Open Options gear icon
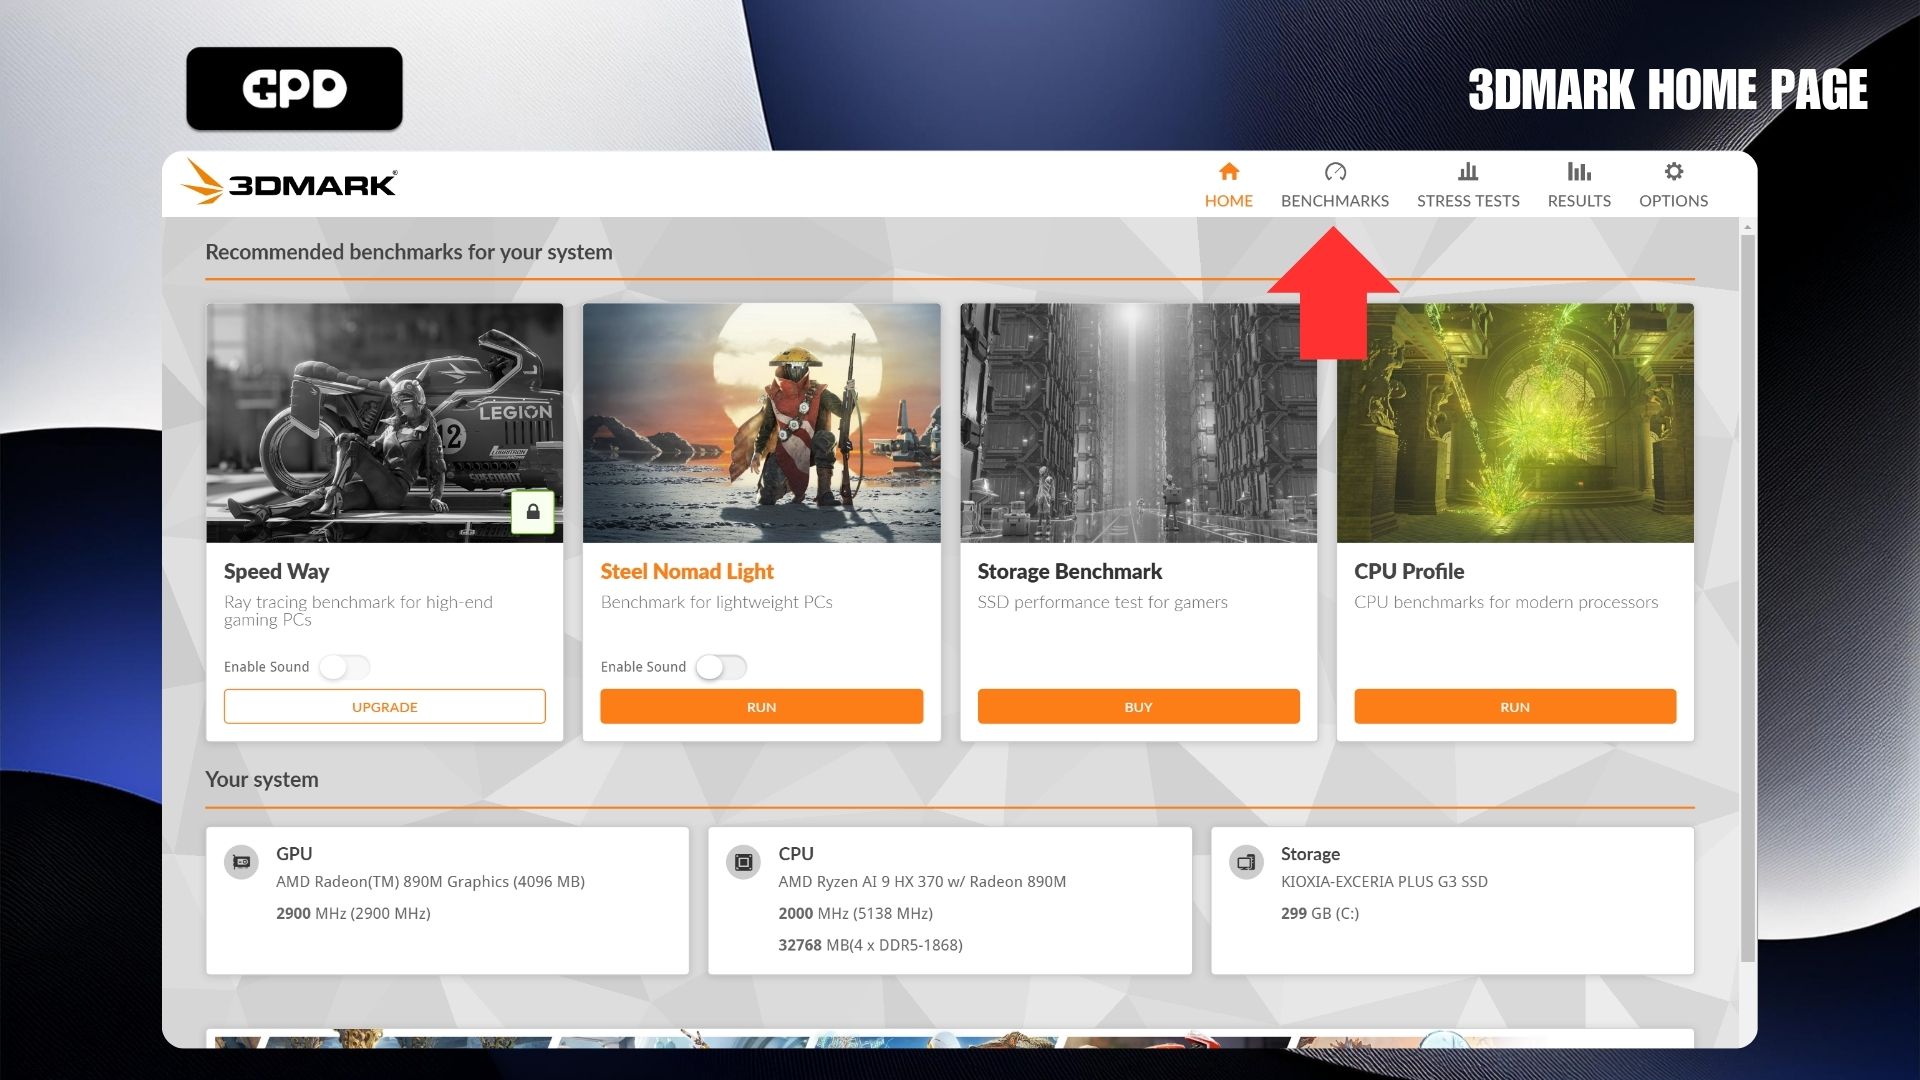 1673,171
